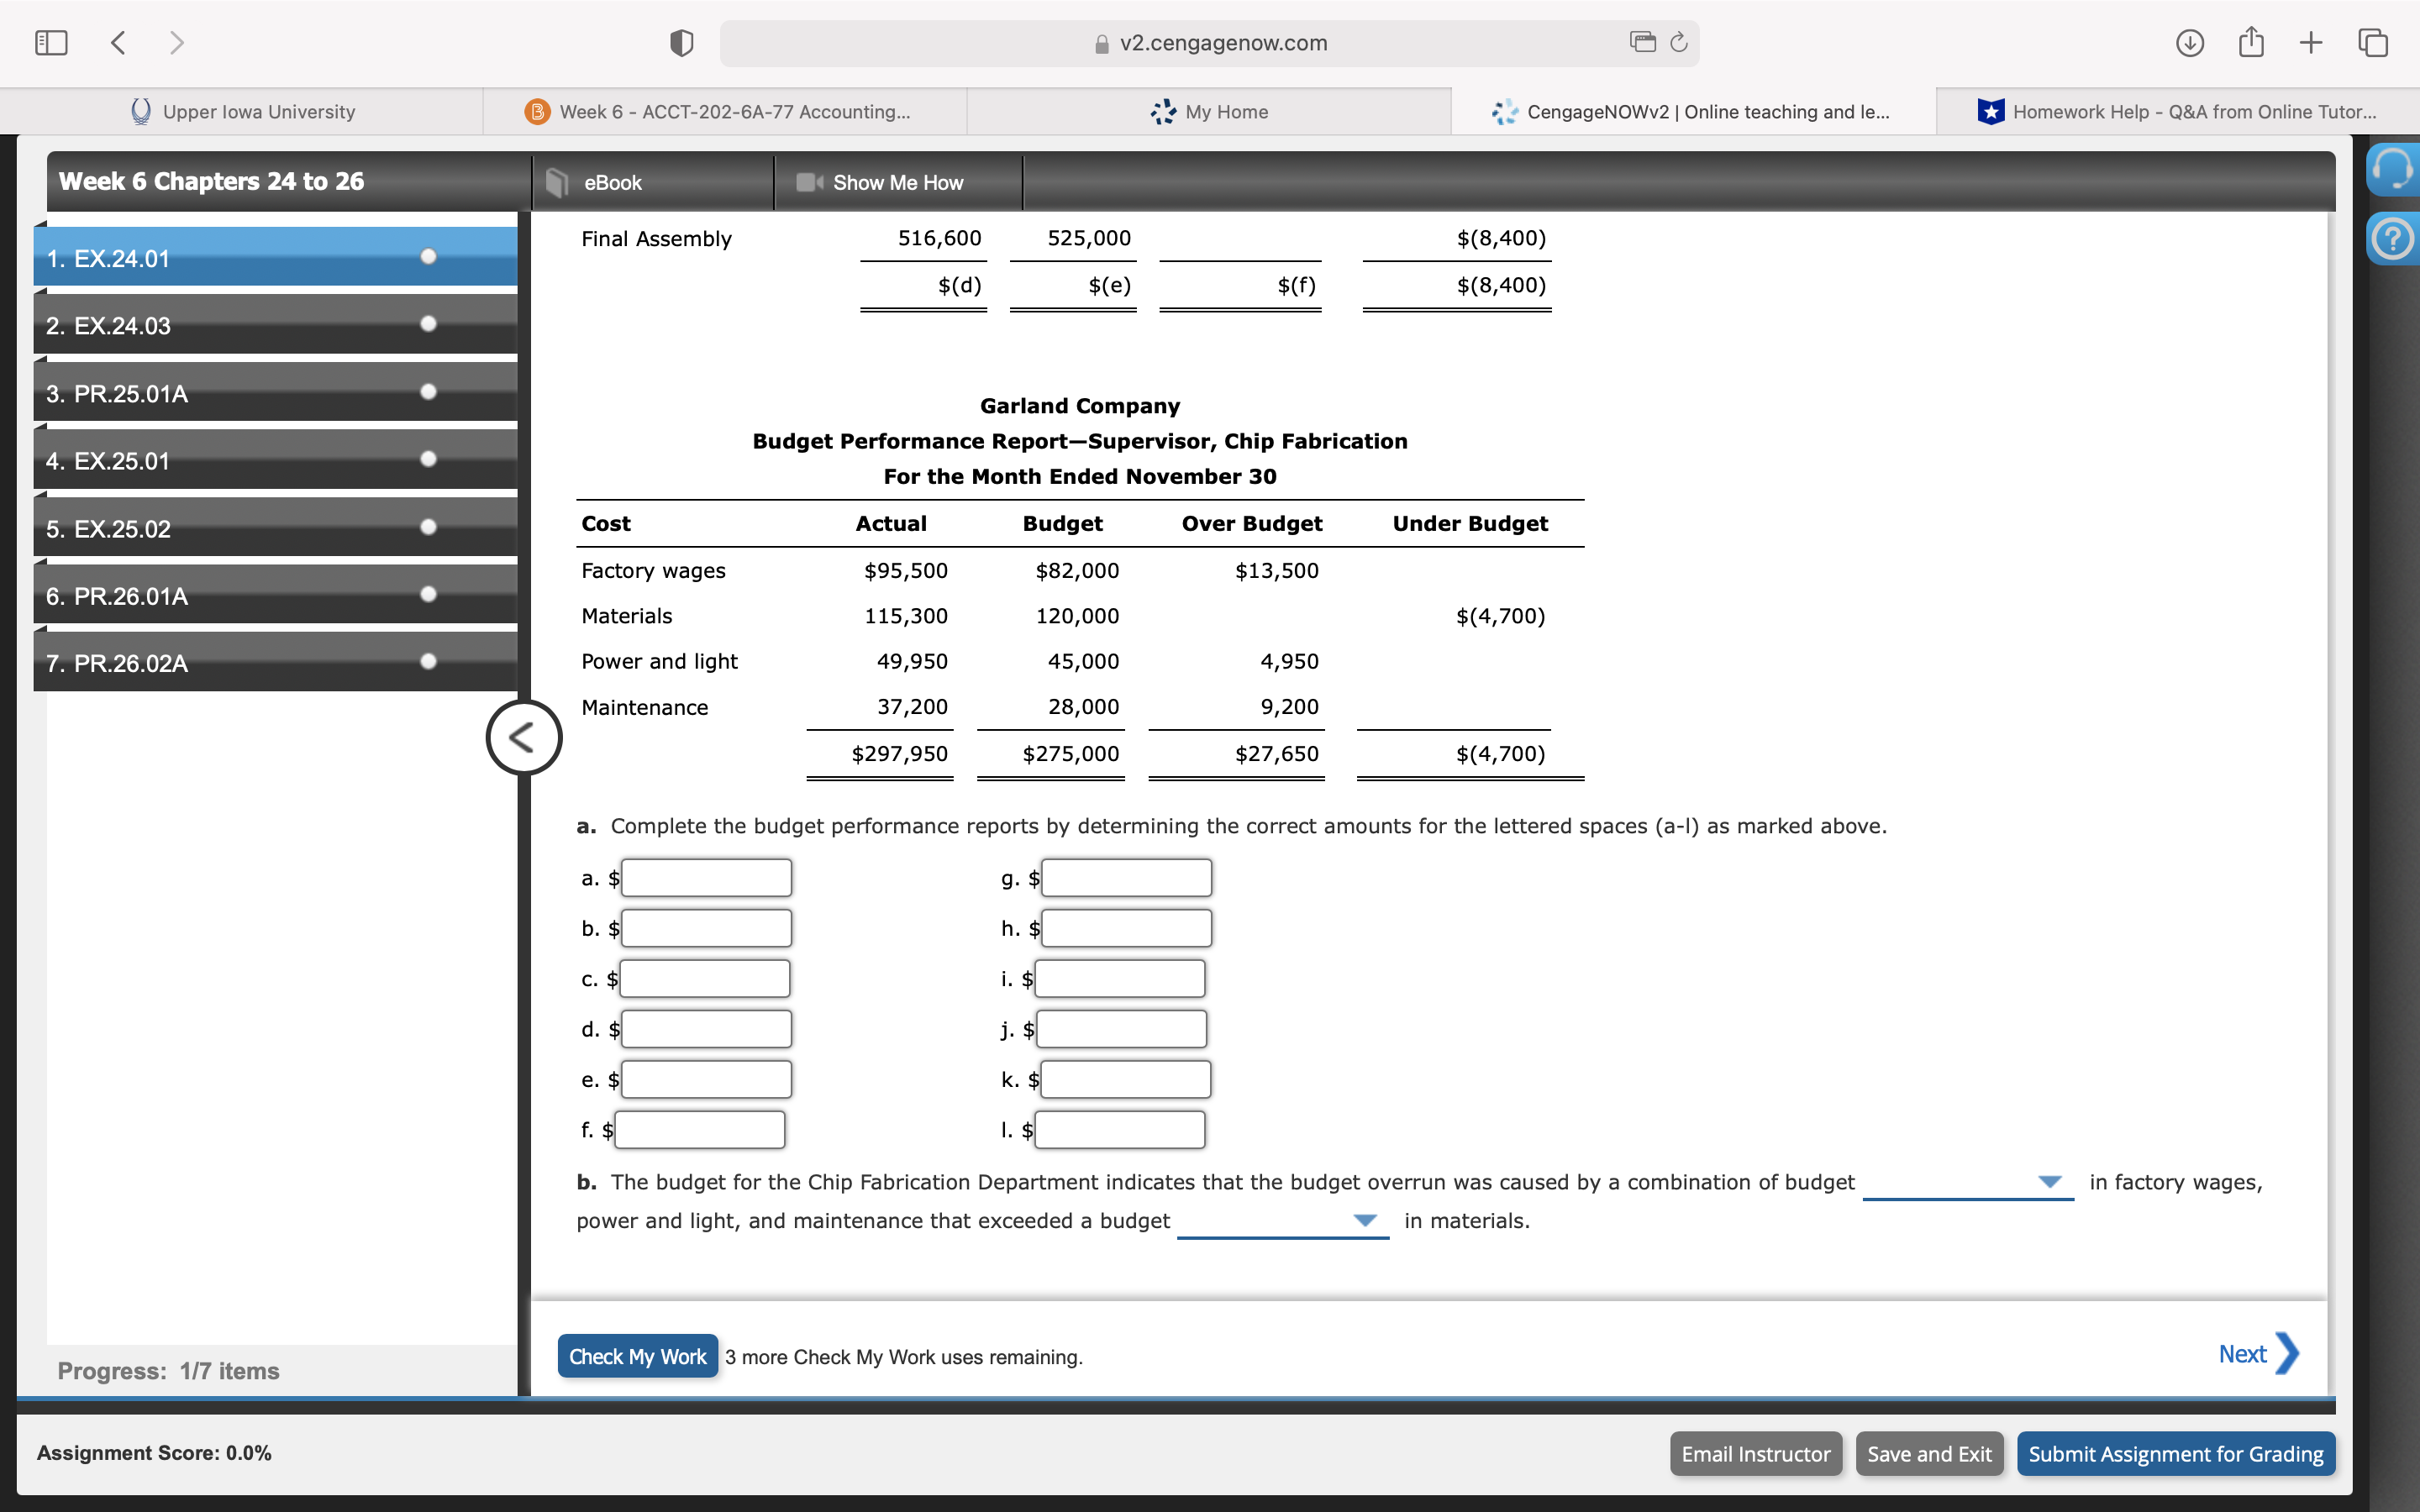Mark completion dot next to EX.25.01
Image resolution: width=2420 pixels, height=1512 pixels.
point(428,459)
